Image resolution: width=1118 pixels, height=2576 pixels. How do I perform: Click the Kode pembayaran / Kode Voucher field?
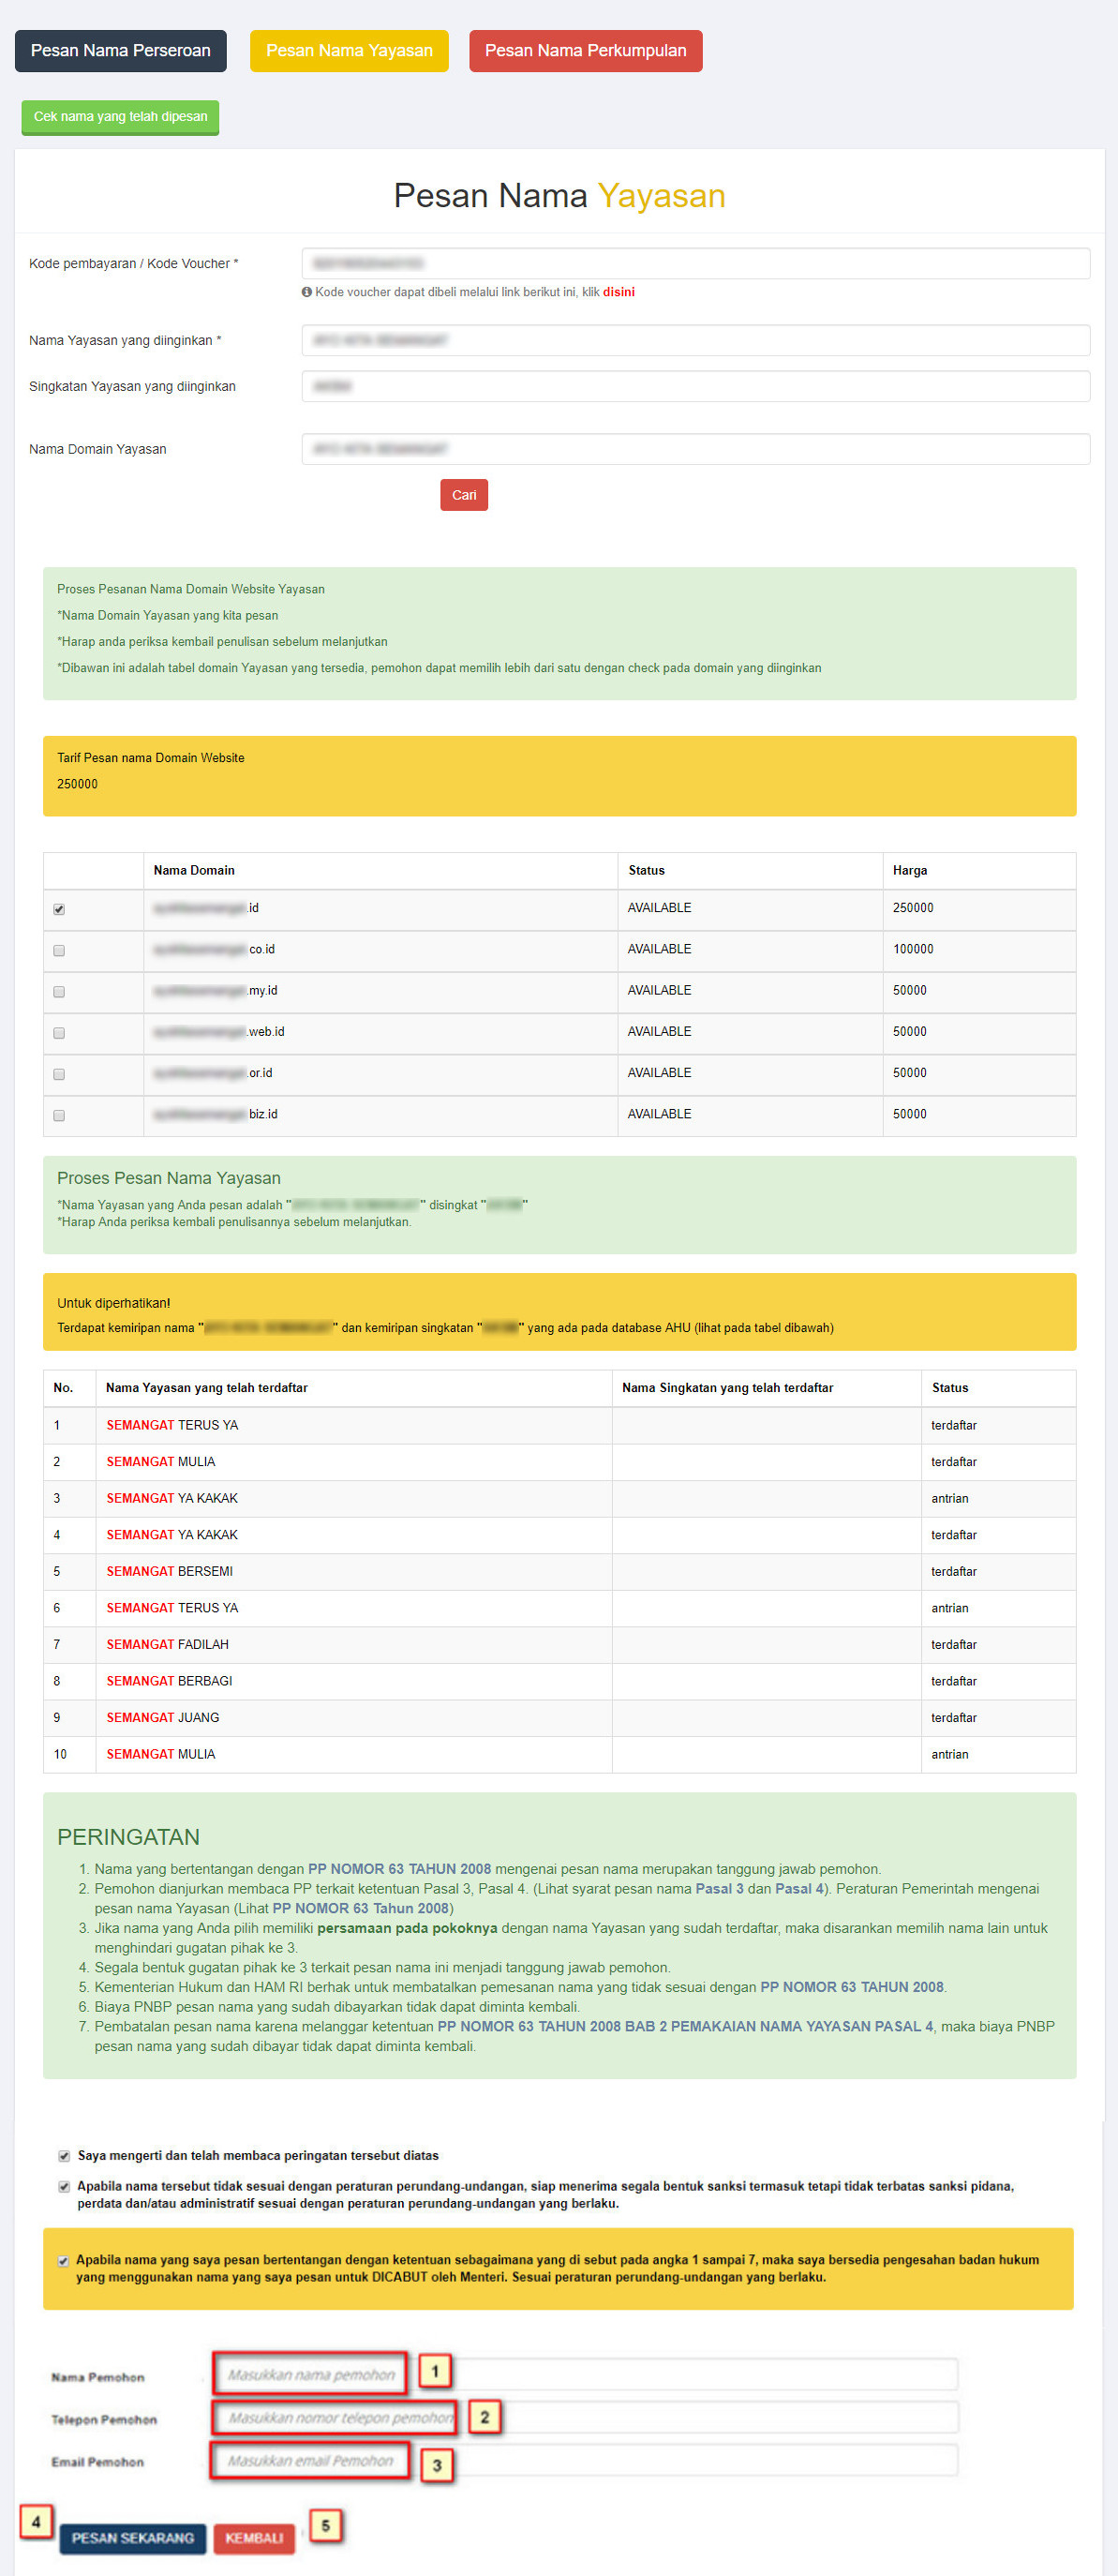pos(695,263)
